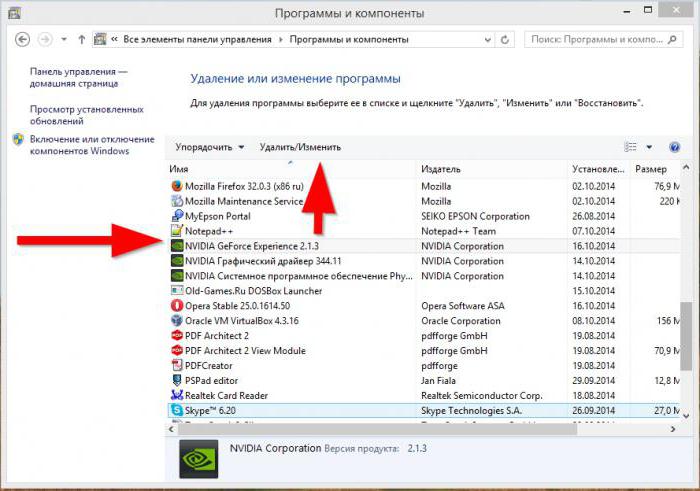The width and height of the screenshot is (700, 491).
Task: Select Oracle VM VirtualBox 4.3.16 icon
Action: (177, 320)
